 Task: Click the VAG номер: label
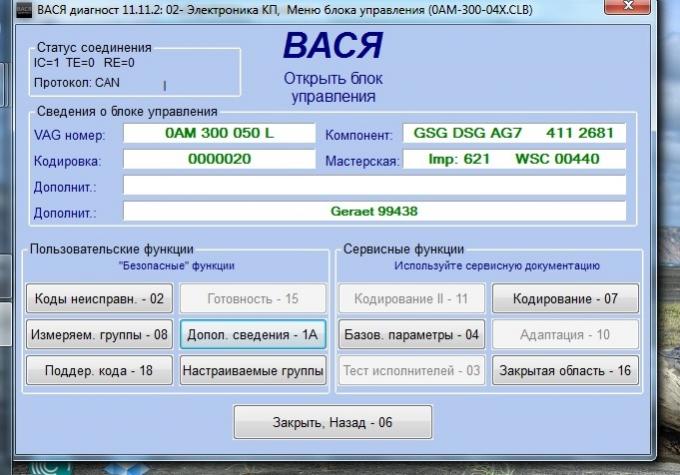click(x=69, y=135)
